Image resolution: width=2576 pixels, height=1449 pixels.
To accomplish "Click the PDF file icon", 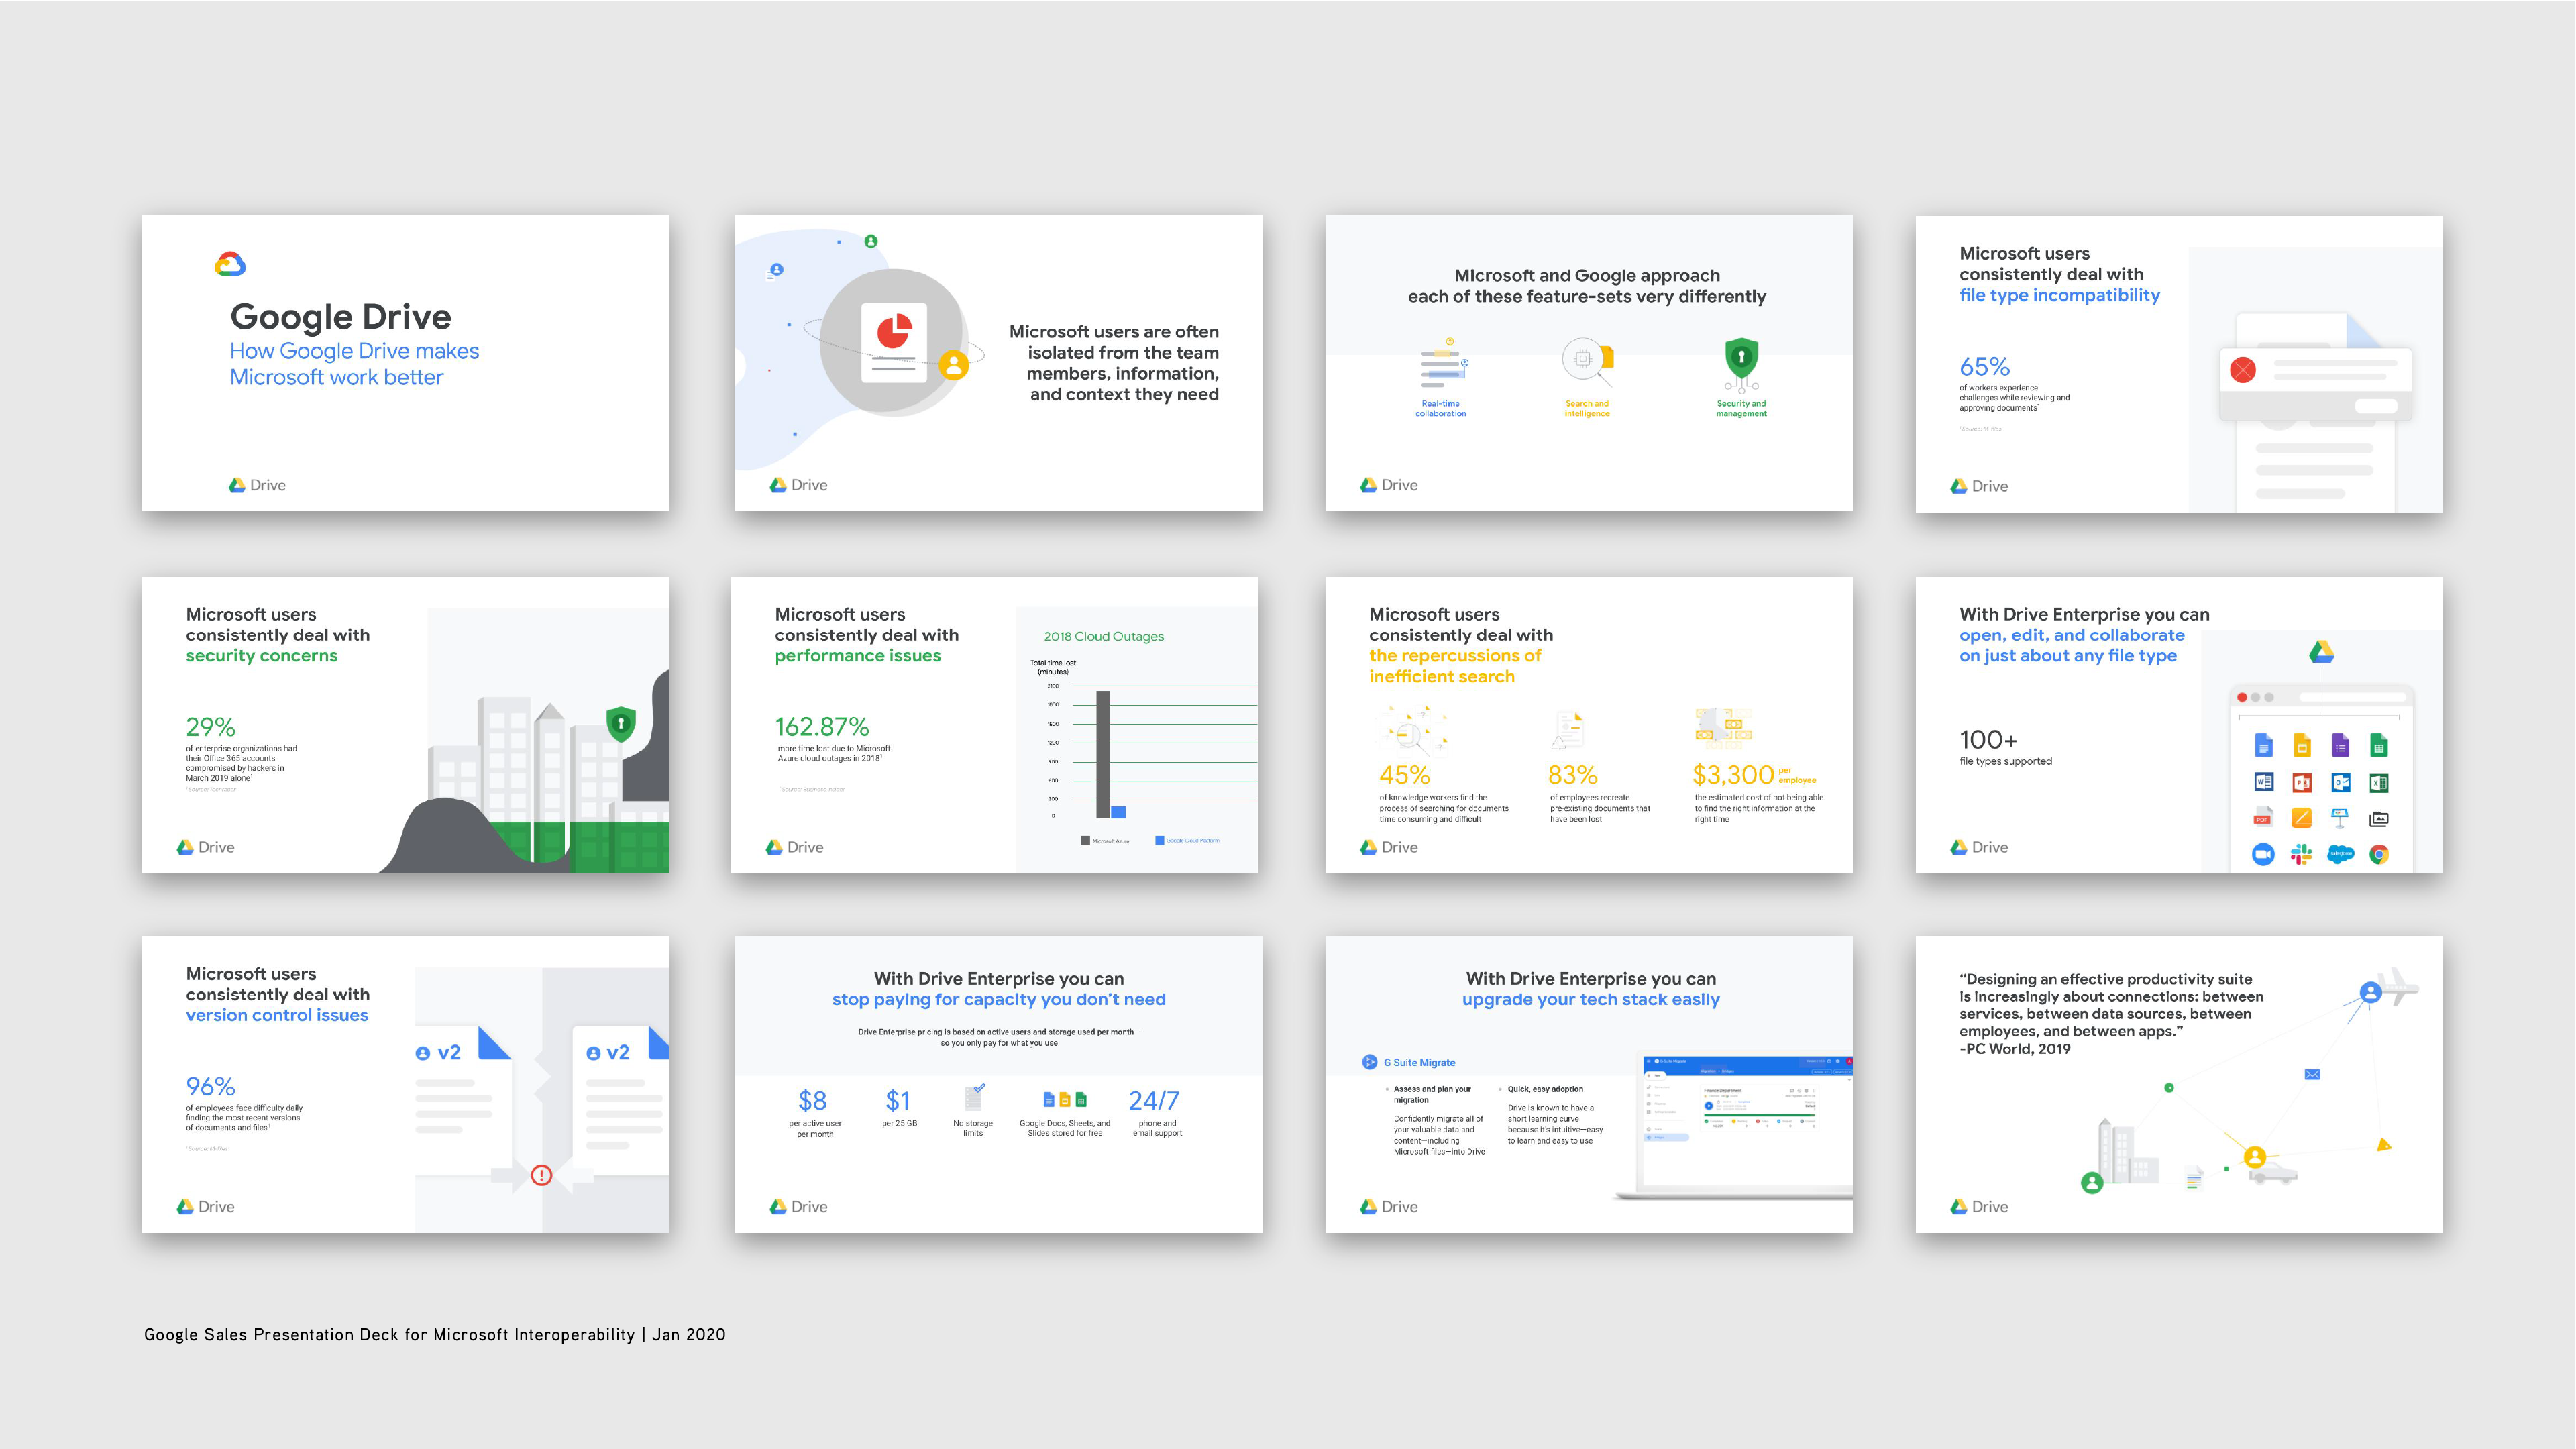I will [2263, 817].
